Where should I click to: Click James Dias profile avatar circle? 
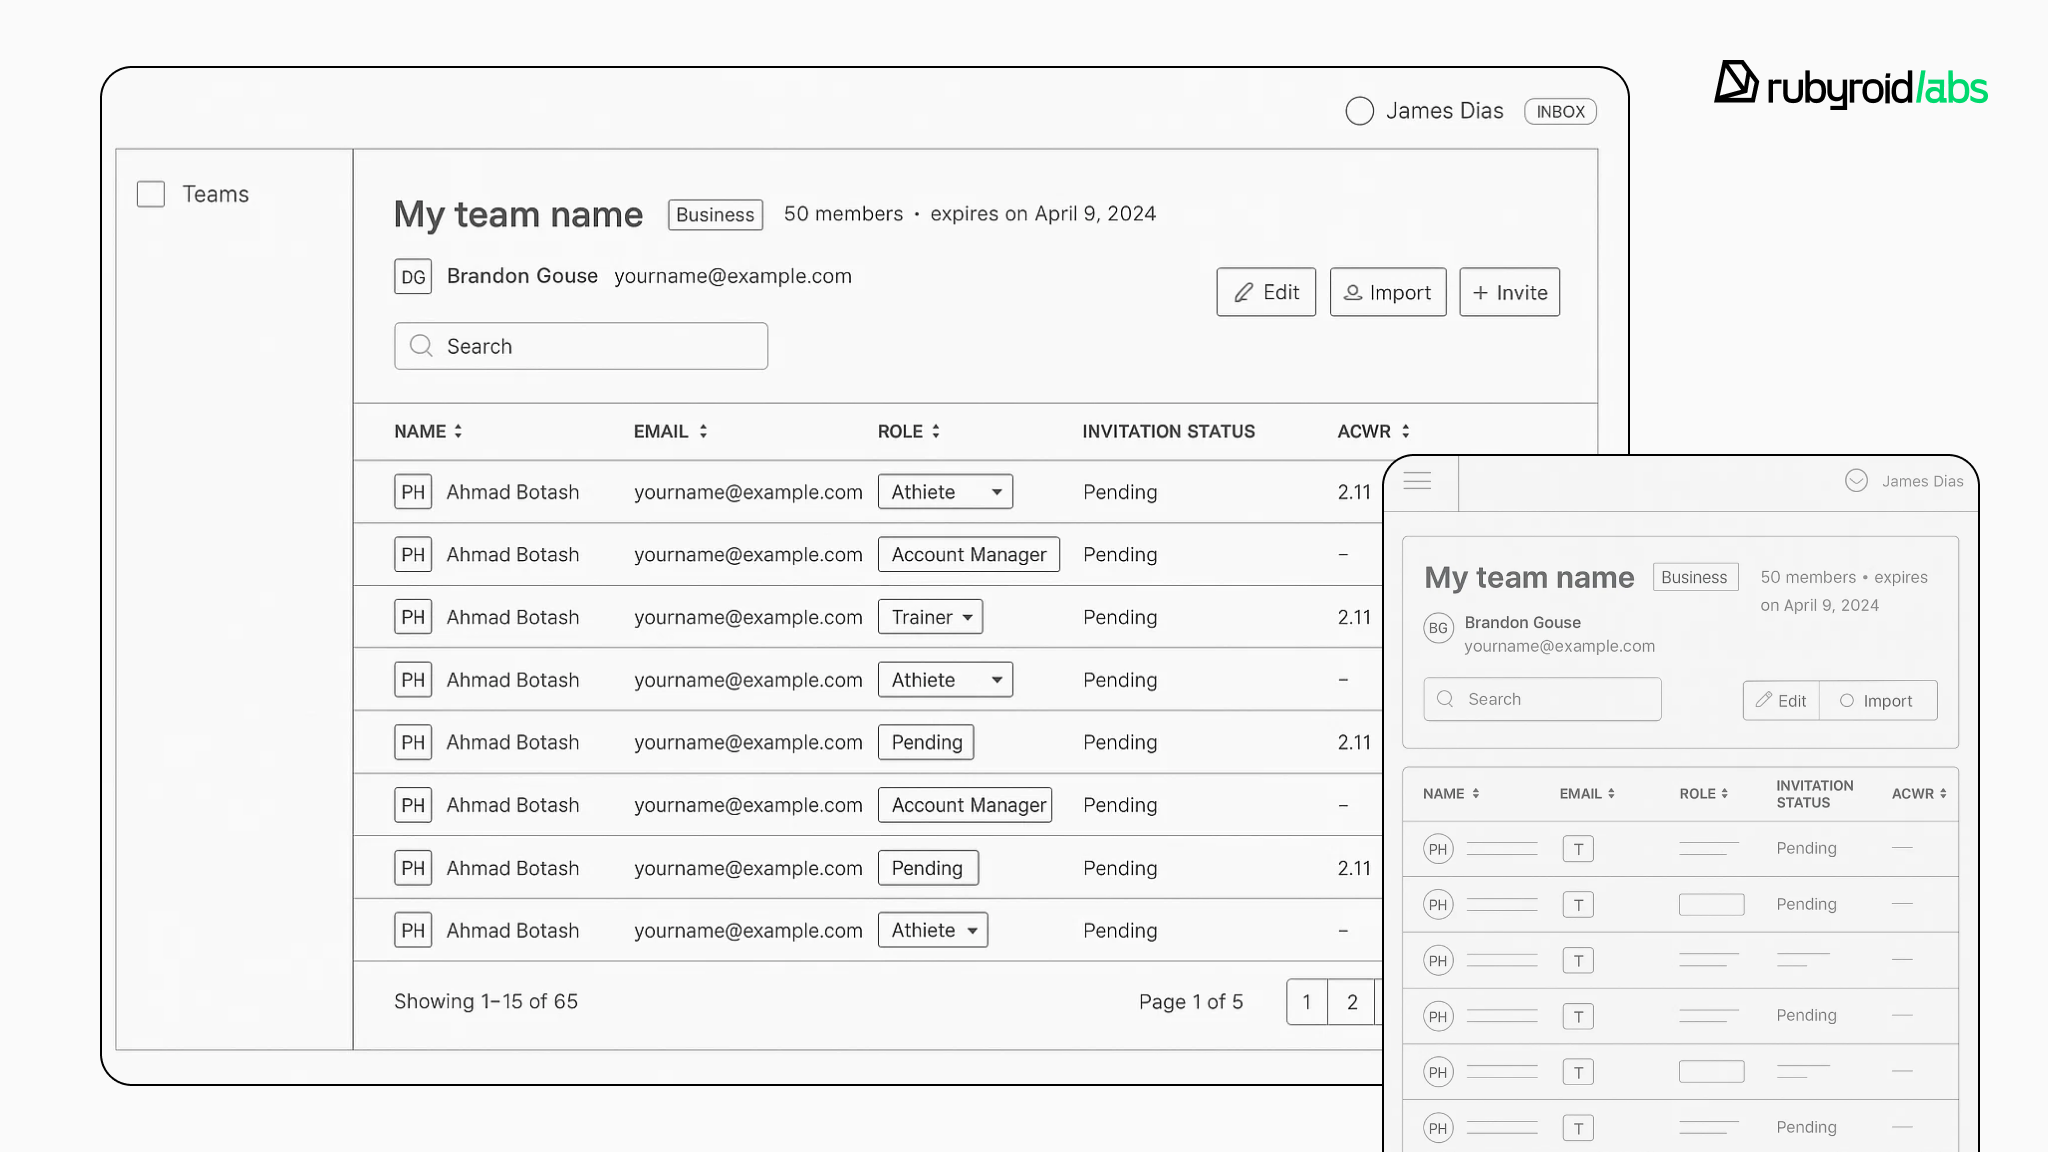pyautogui.click(x=1359, y=111)
